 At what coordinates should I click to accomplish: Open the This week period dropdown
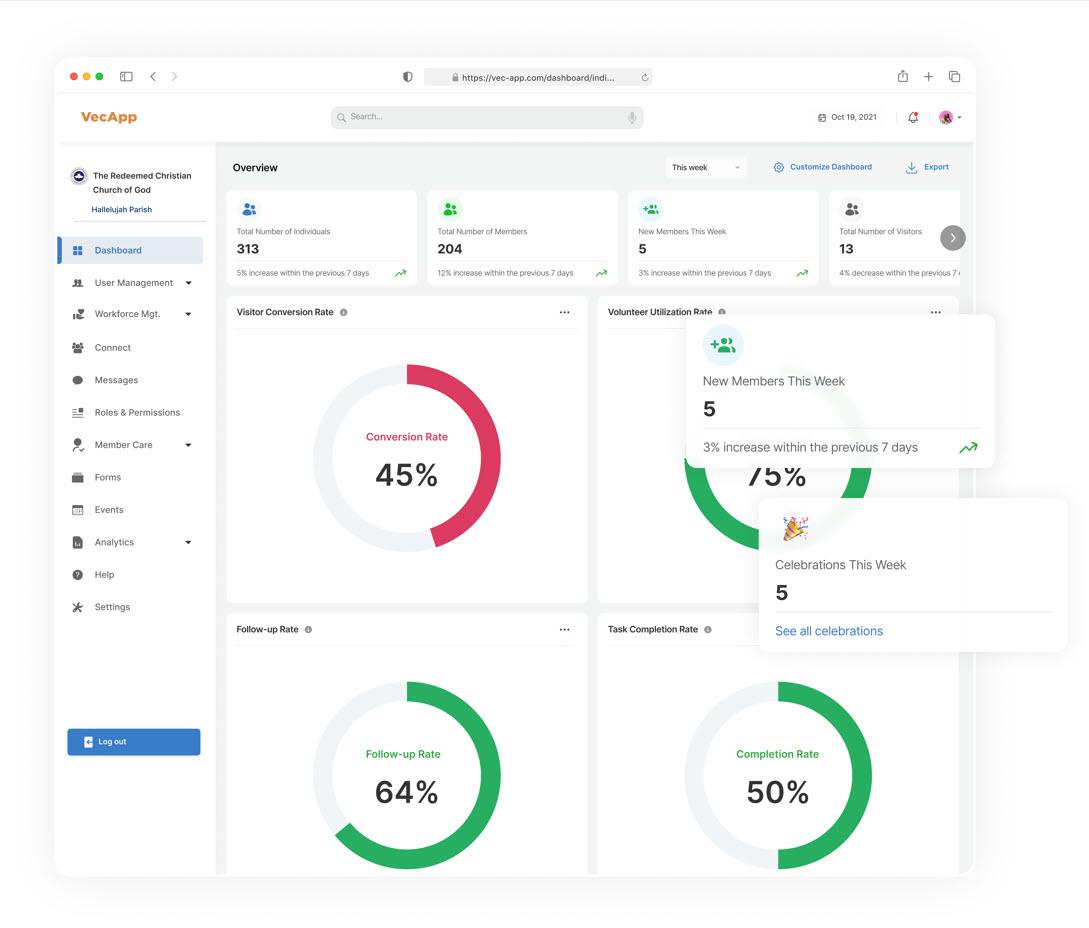(706, 168)
